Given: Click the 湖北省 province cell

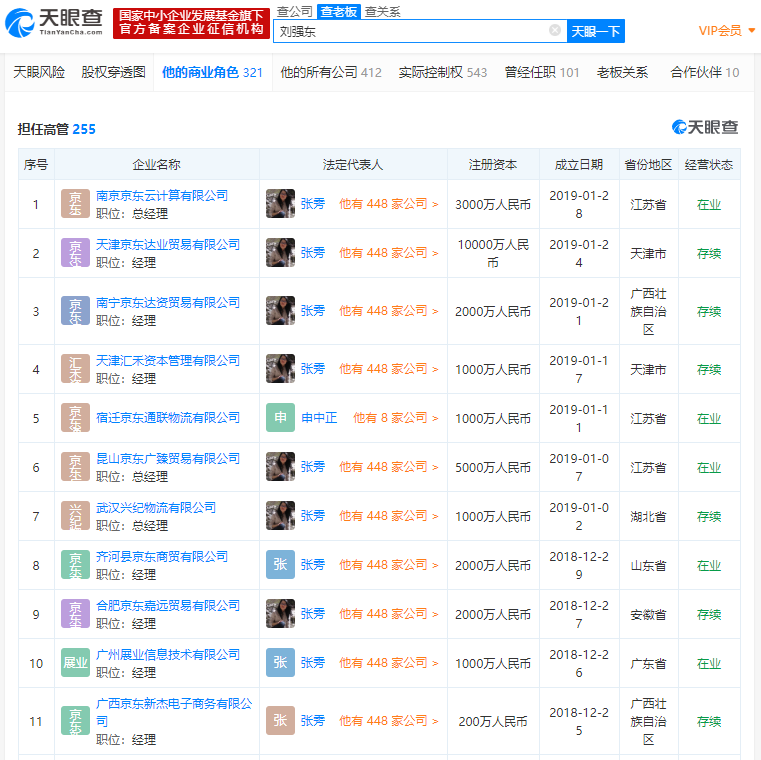Looking at the screenshot, I should point(648,516).
